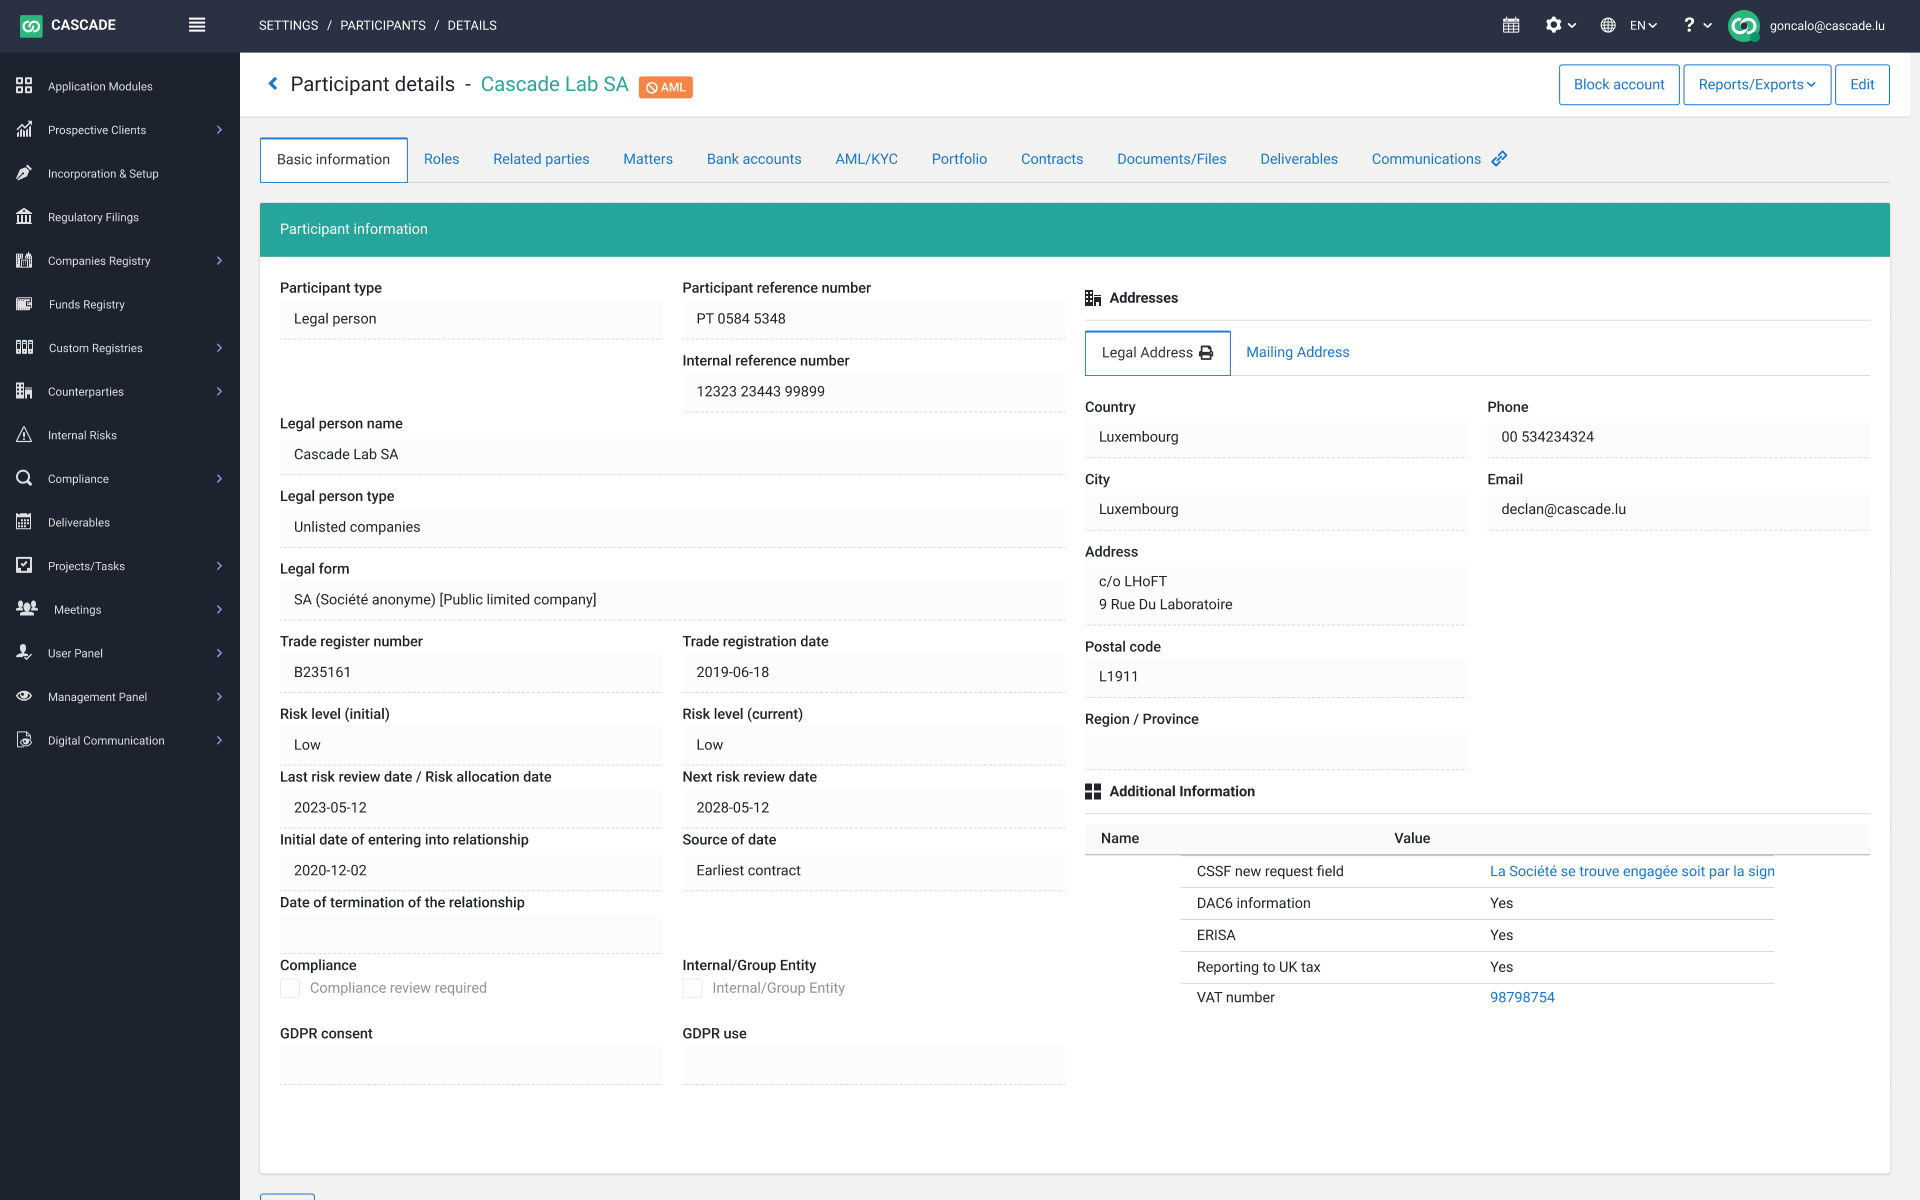
Task: Switch to the AML/KYC tab
Action: (866, 159)
